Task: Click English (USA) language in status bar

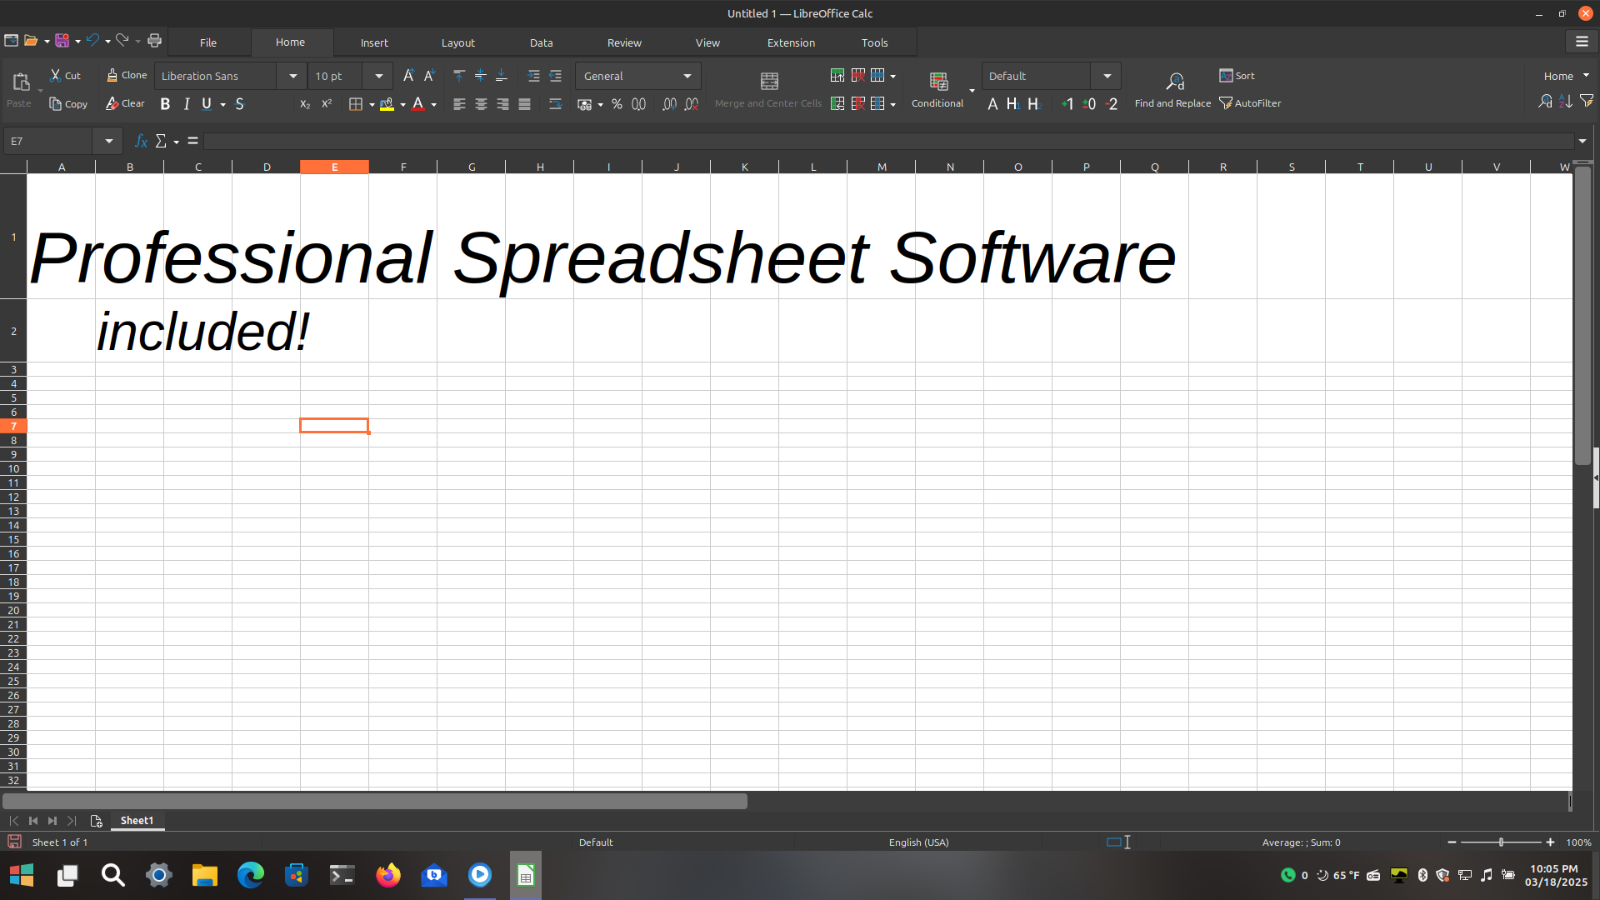Action: (x=919, y=842)
